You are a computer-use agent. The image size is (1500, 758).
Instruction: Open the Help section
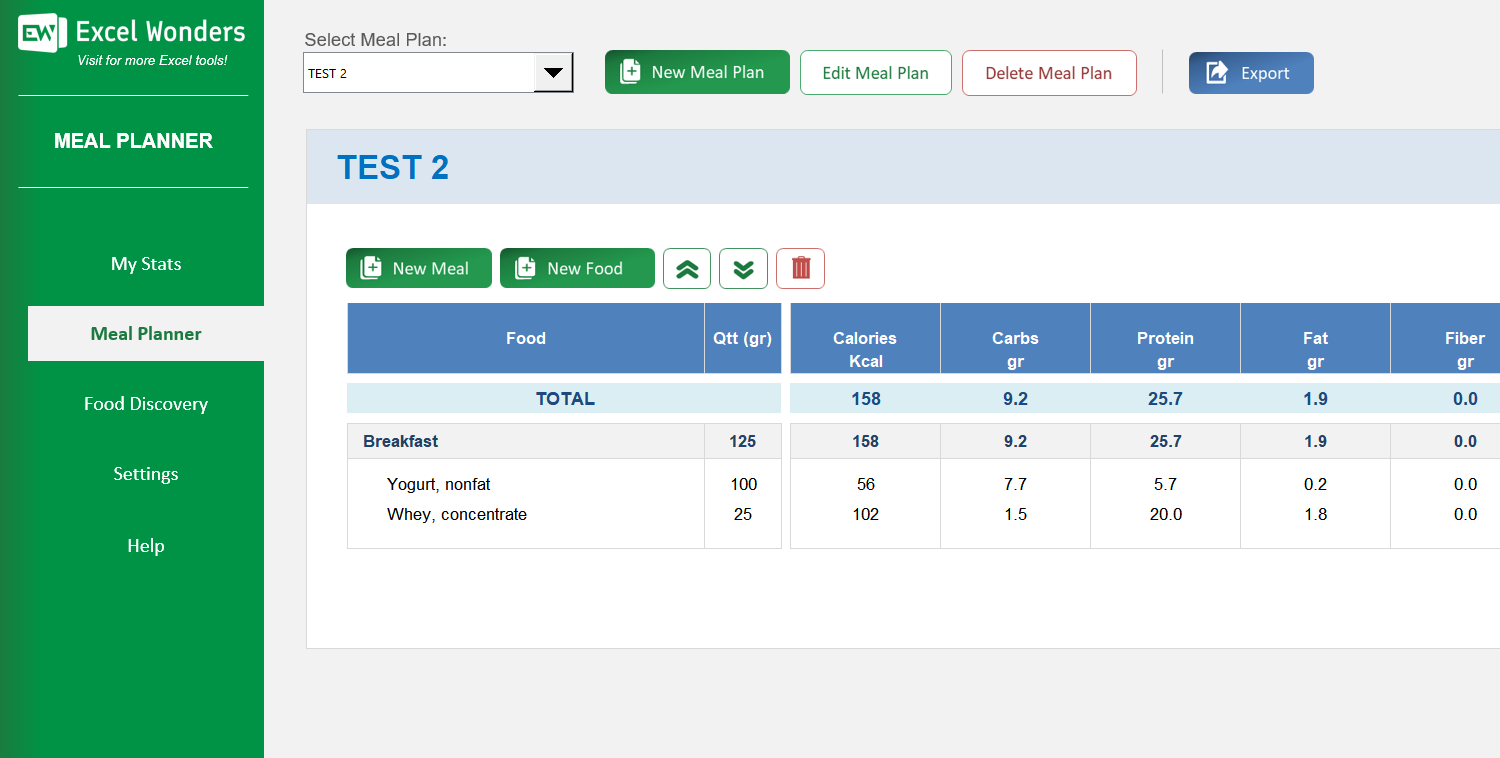(145, 545)
